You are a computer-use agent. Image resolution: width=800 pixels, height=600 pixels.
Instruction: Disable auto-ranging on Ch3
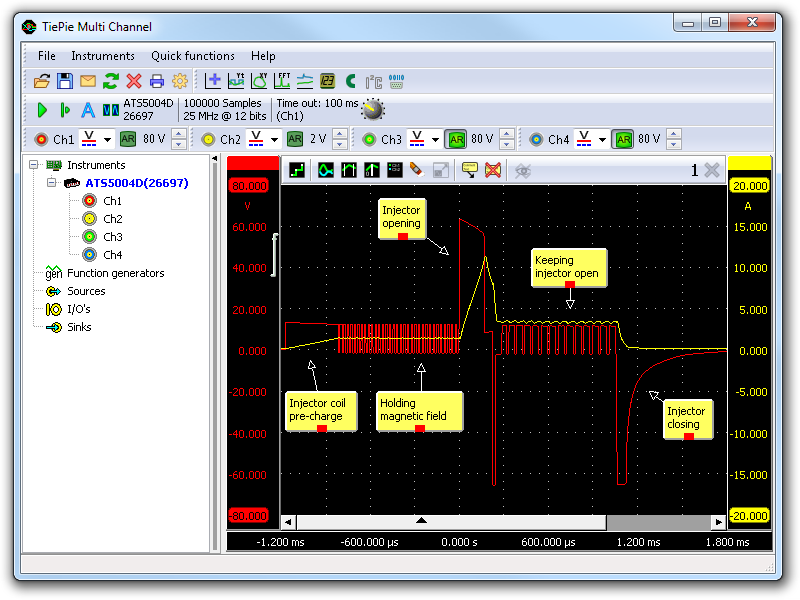454,140
